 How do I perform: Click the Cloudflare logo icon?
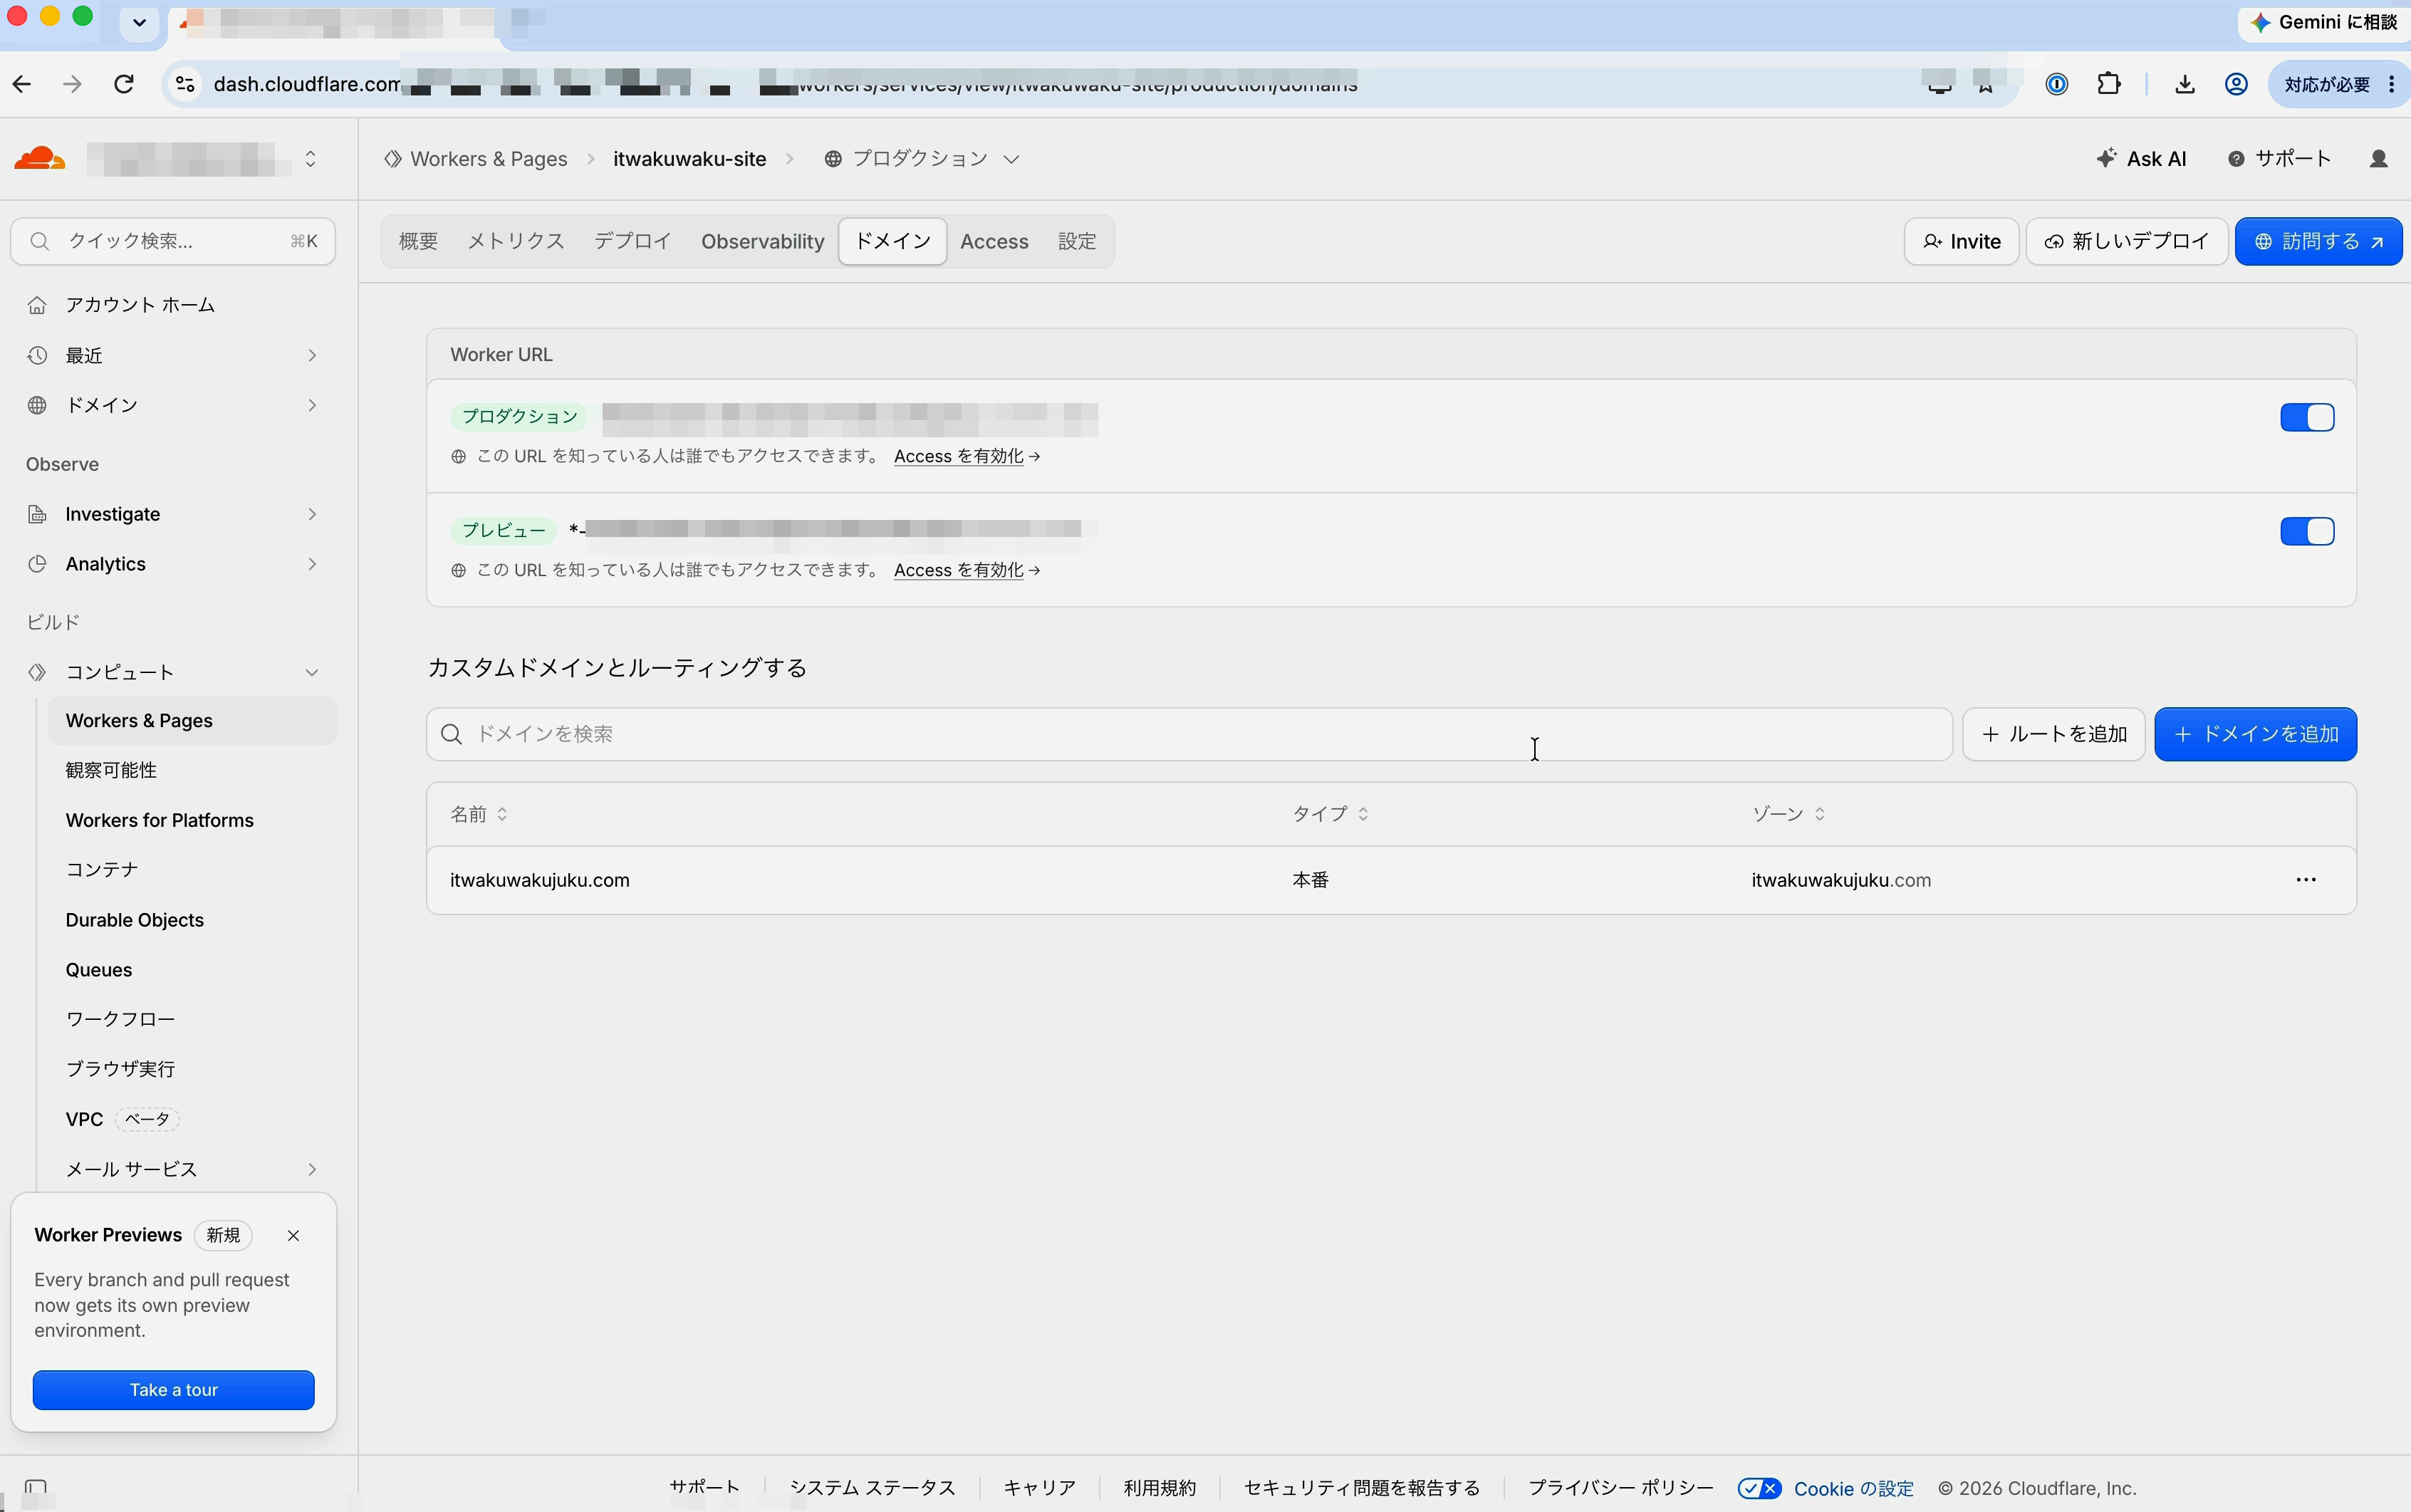[40, 159]
